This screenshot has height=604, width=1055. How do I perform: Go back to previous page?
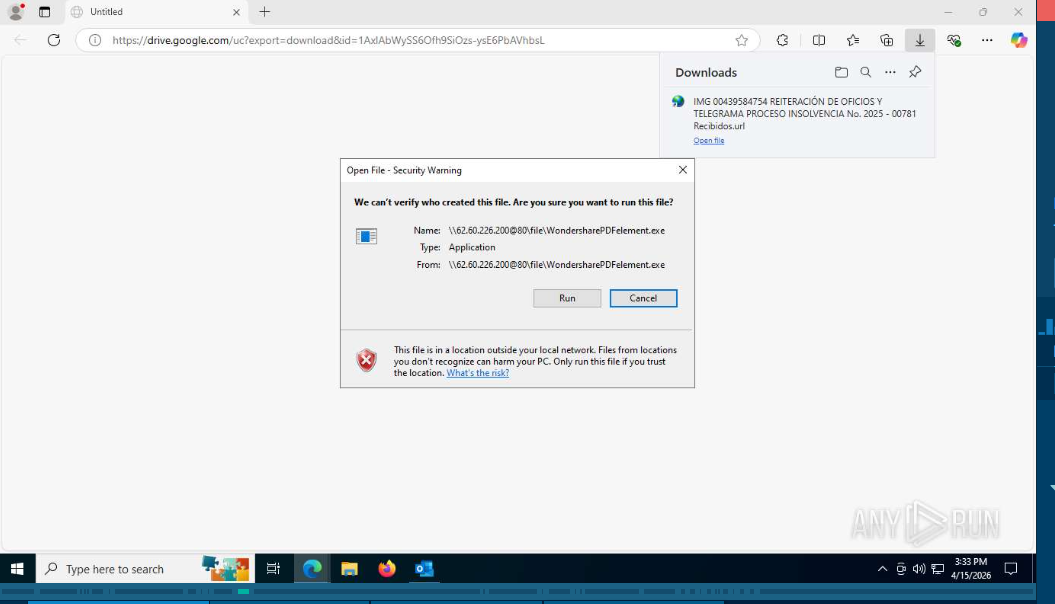(20, 40)
